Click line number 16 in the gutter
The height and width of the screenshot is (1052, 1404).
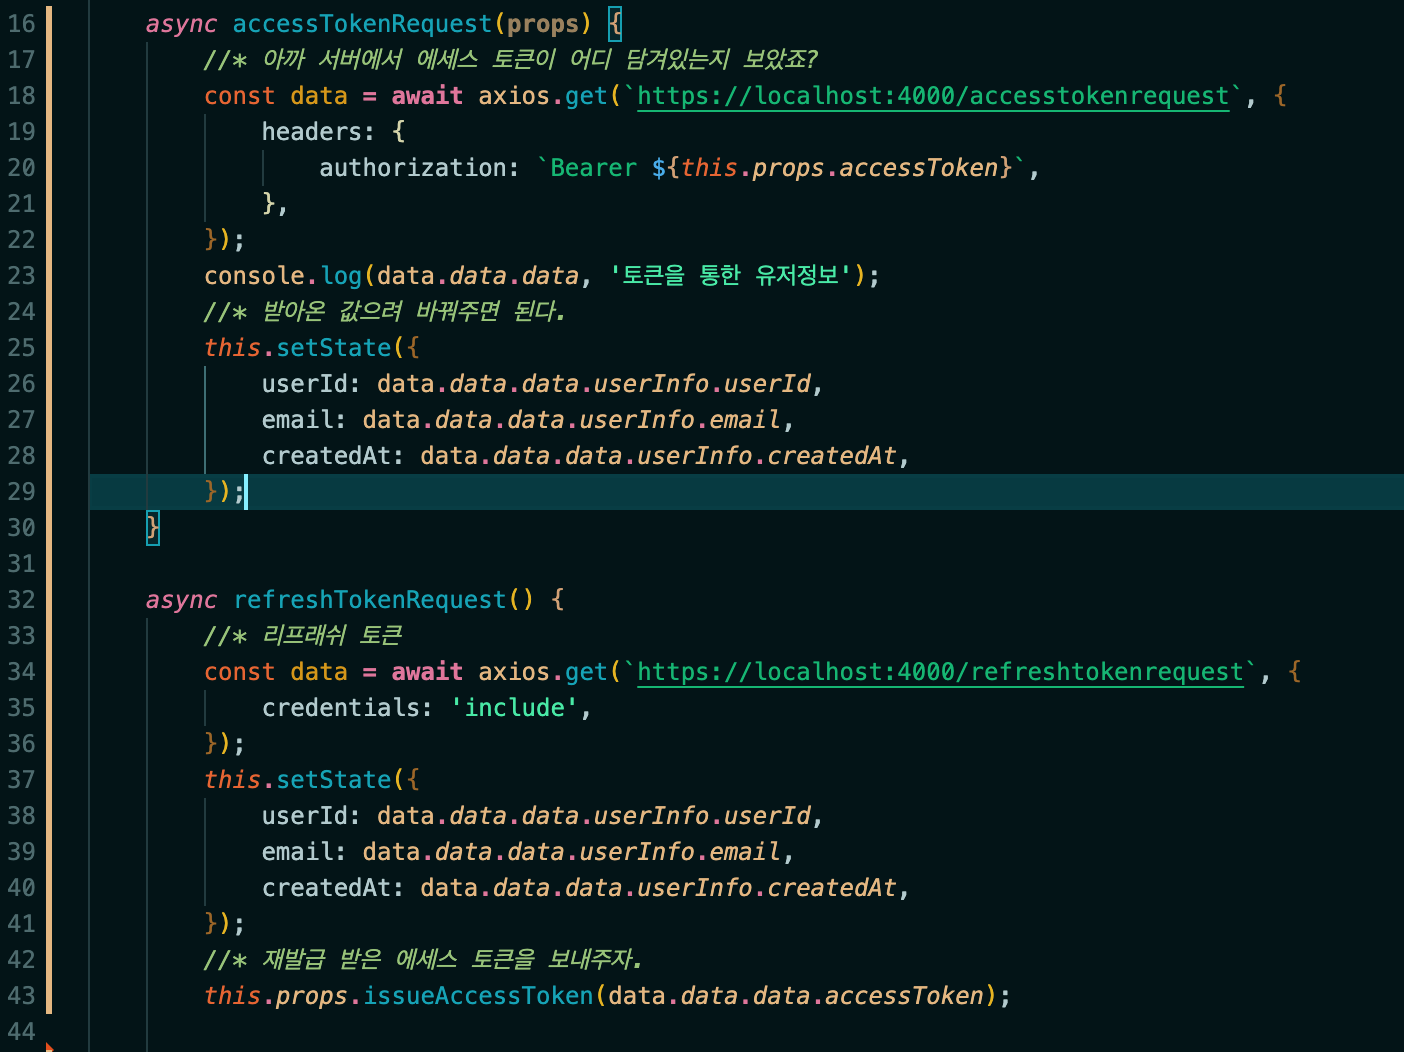tap(21, 24)
